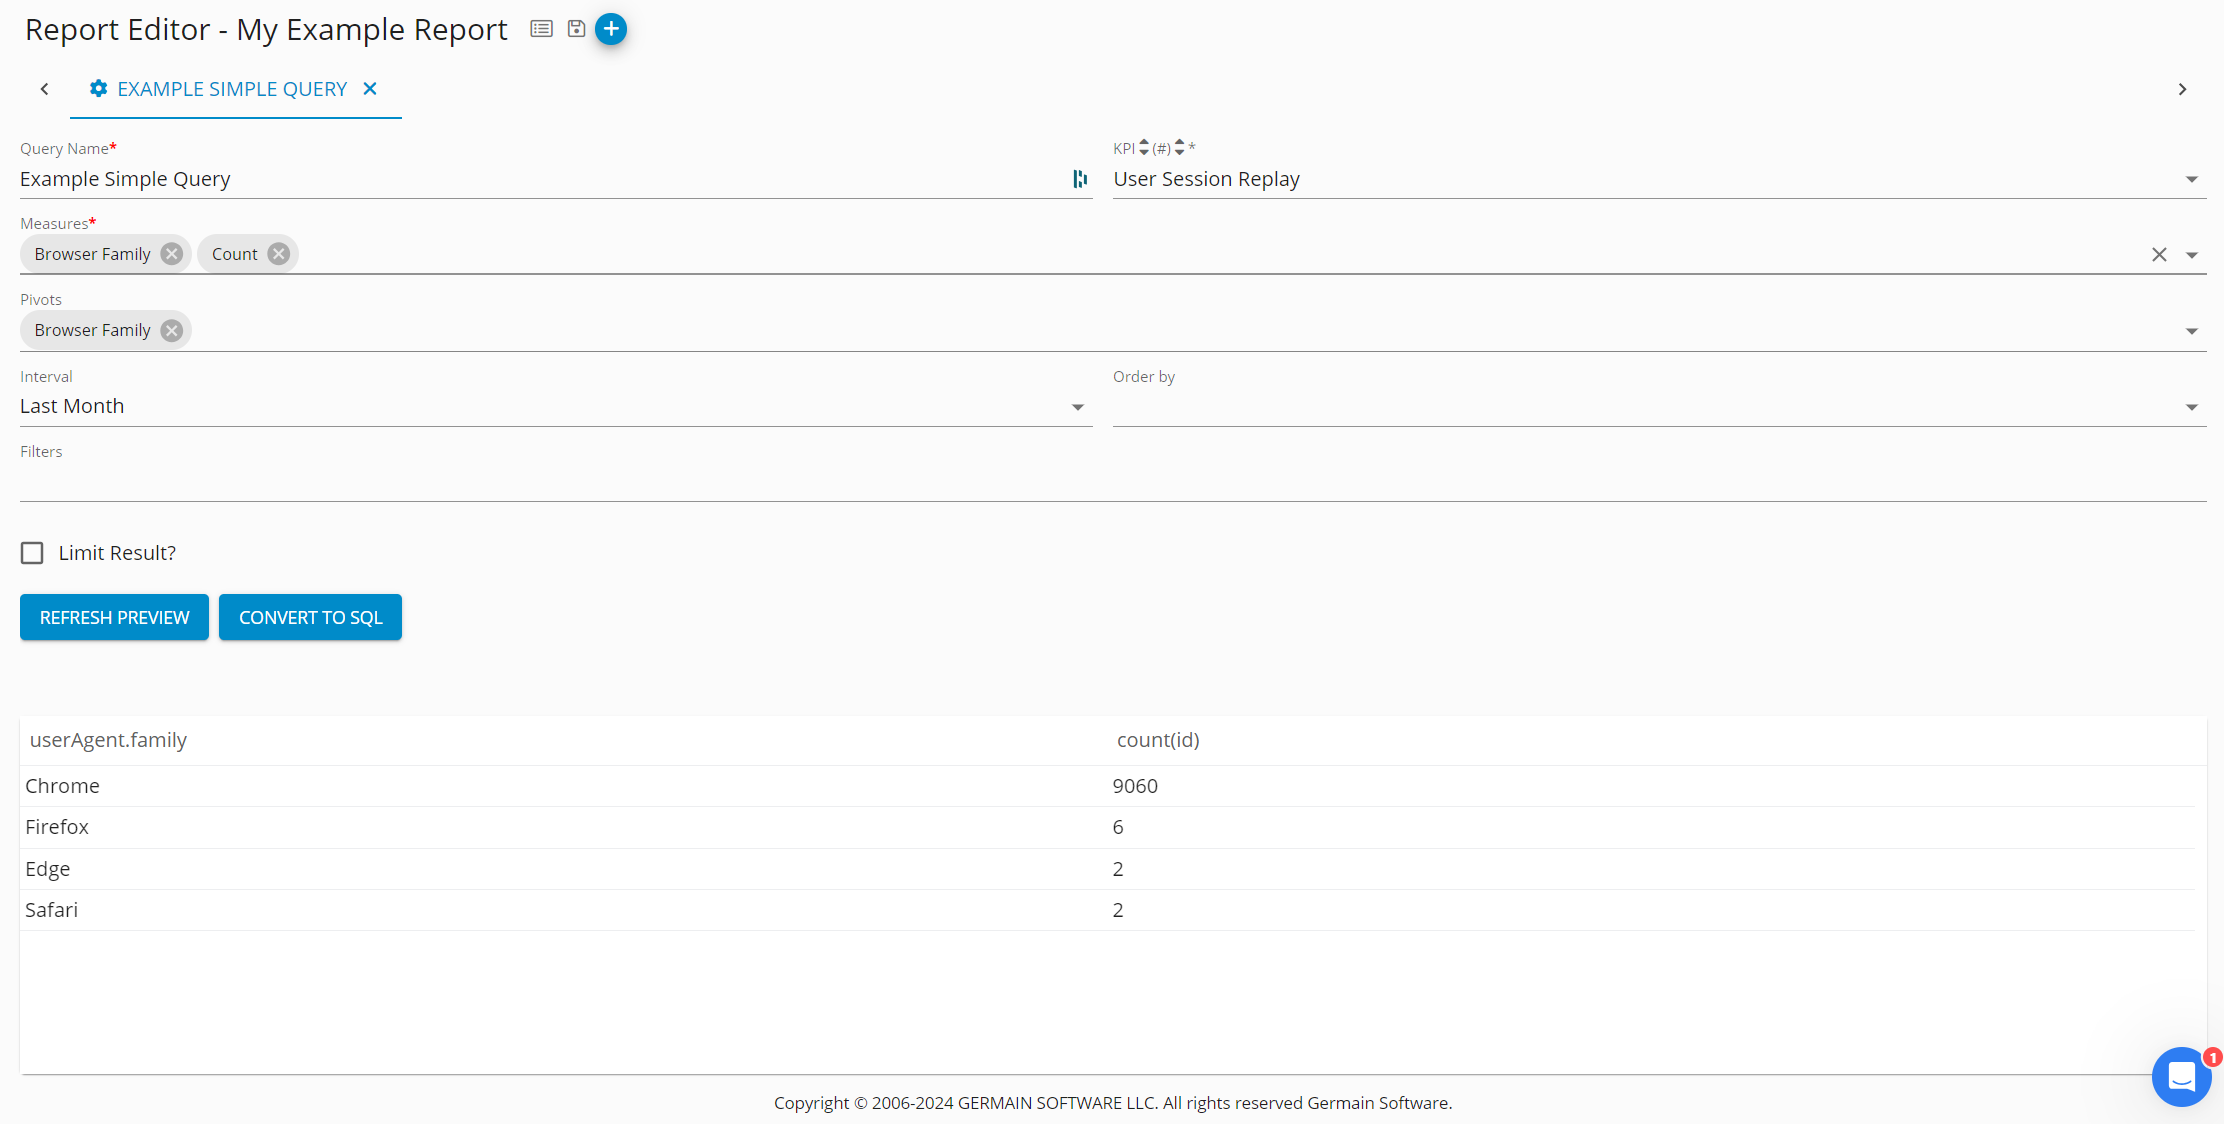Open the report details list icon
The height and width of the screenshot is (1124, 2224).
coord(541,29)
